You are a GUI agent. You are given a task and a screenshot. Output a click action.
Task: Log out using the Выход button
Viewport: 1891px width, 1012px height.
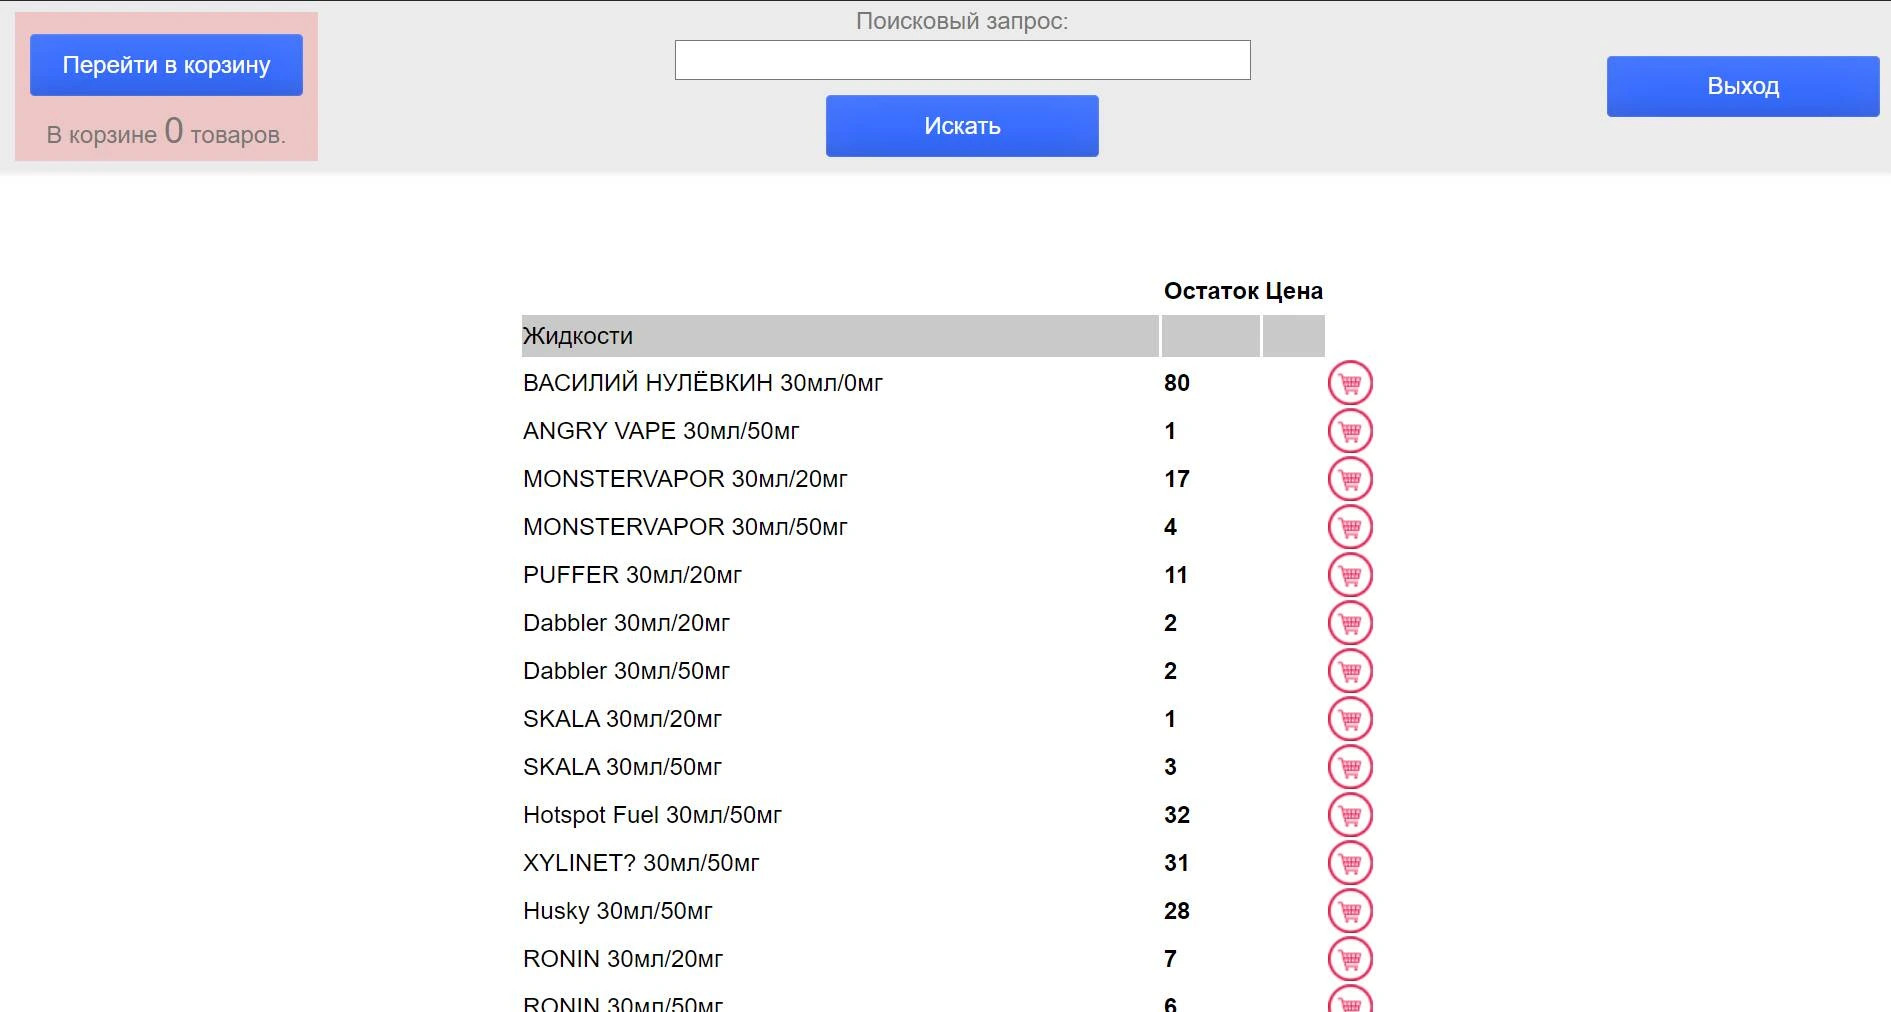pos(1742,86)
